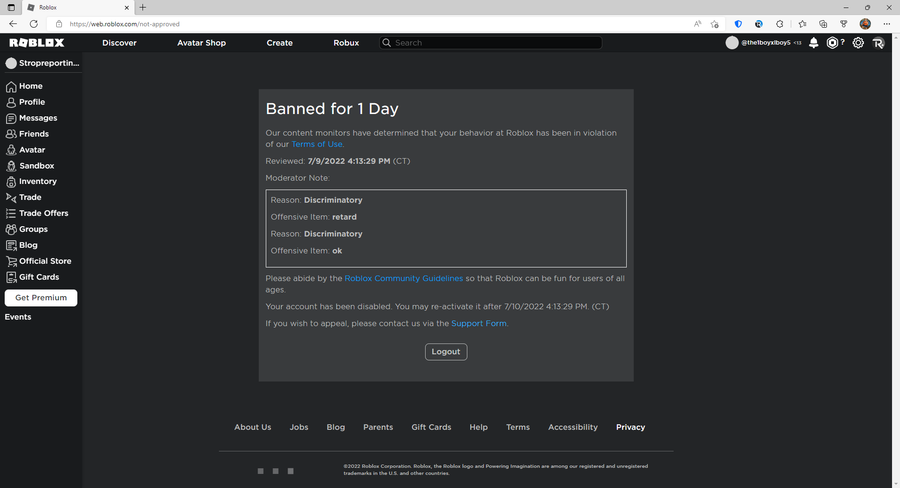Open the Terms of Use link

(x=317, y=144)
